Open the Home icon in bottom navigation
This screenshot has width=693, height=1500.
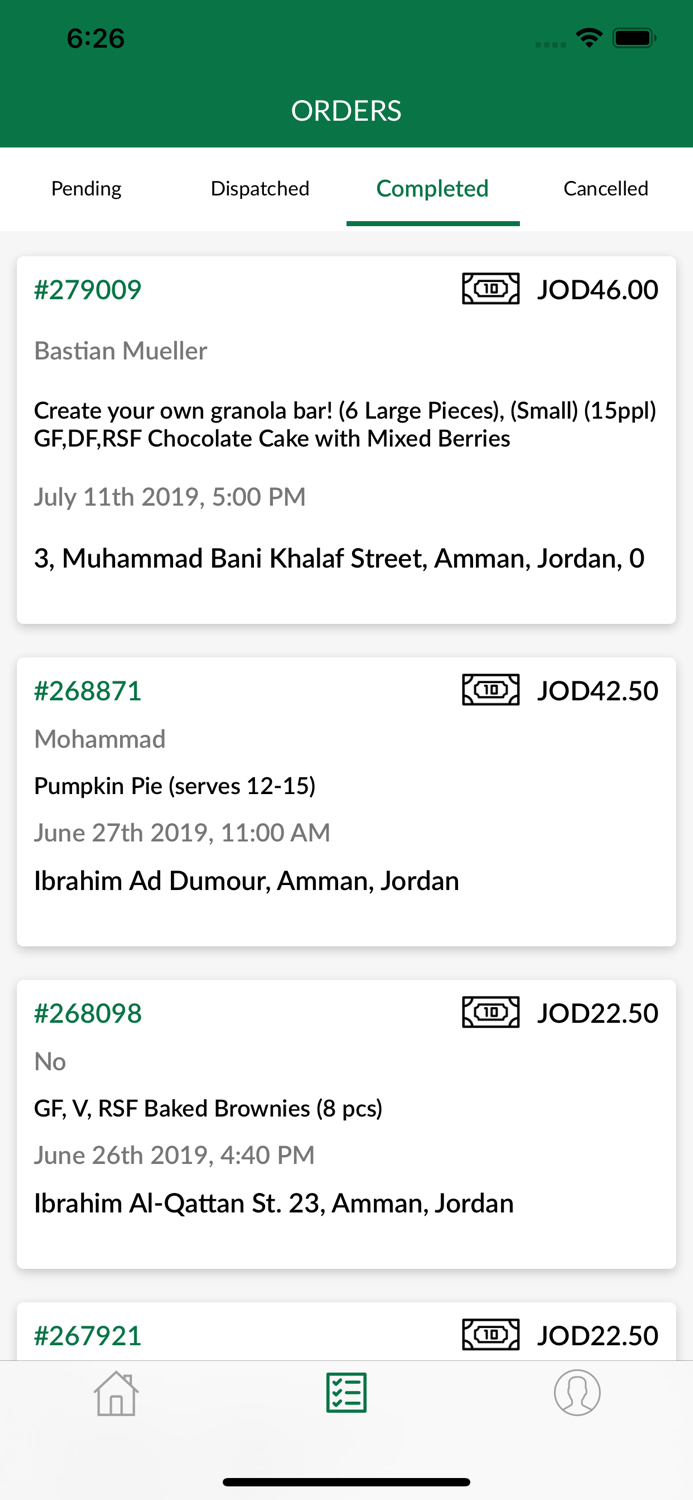116,1392
